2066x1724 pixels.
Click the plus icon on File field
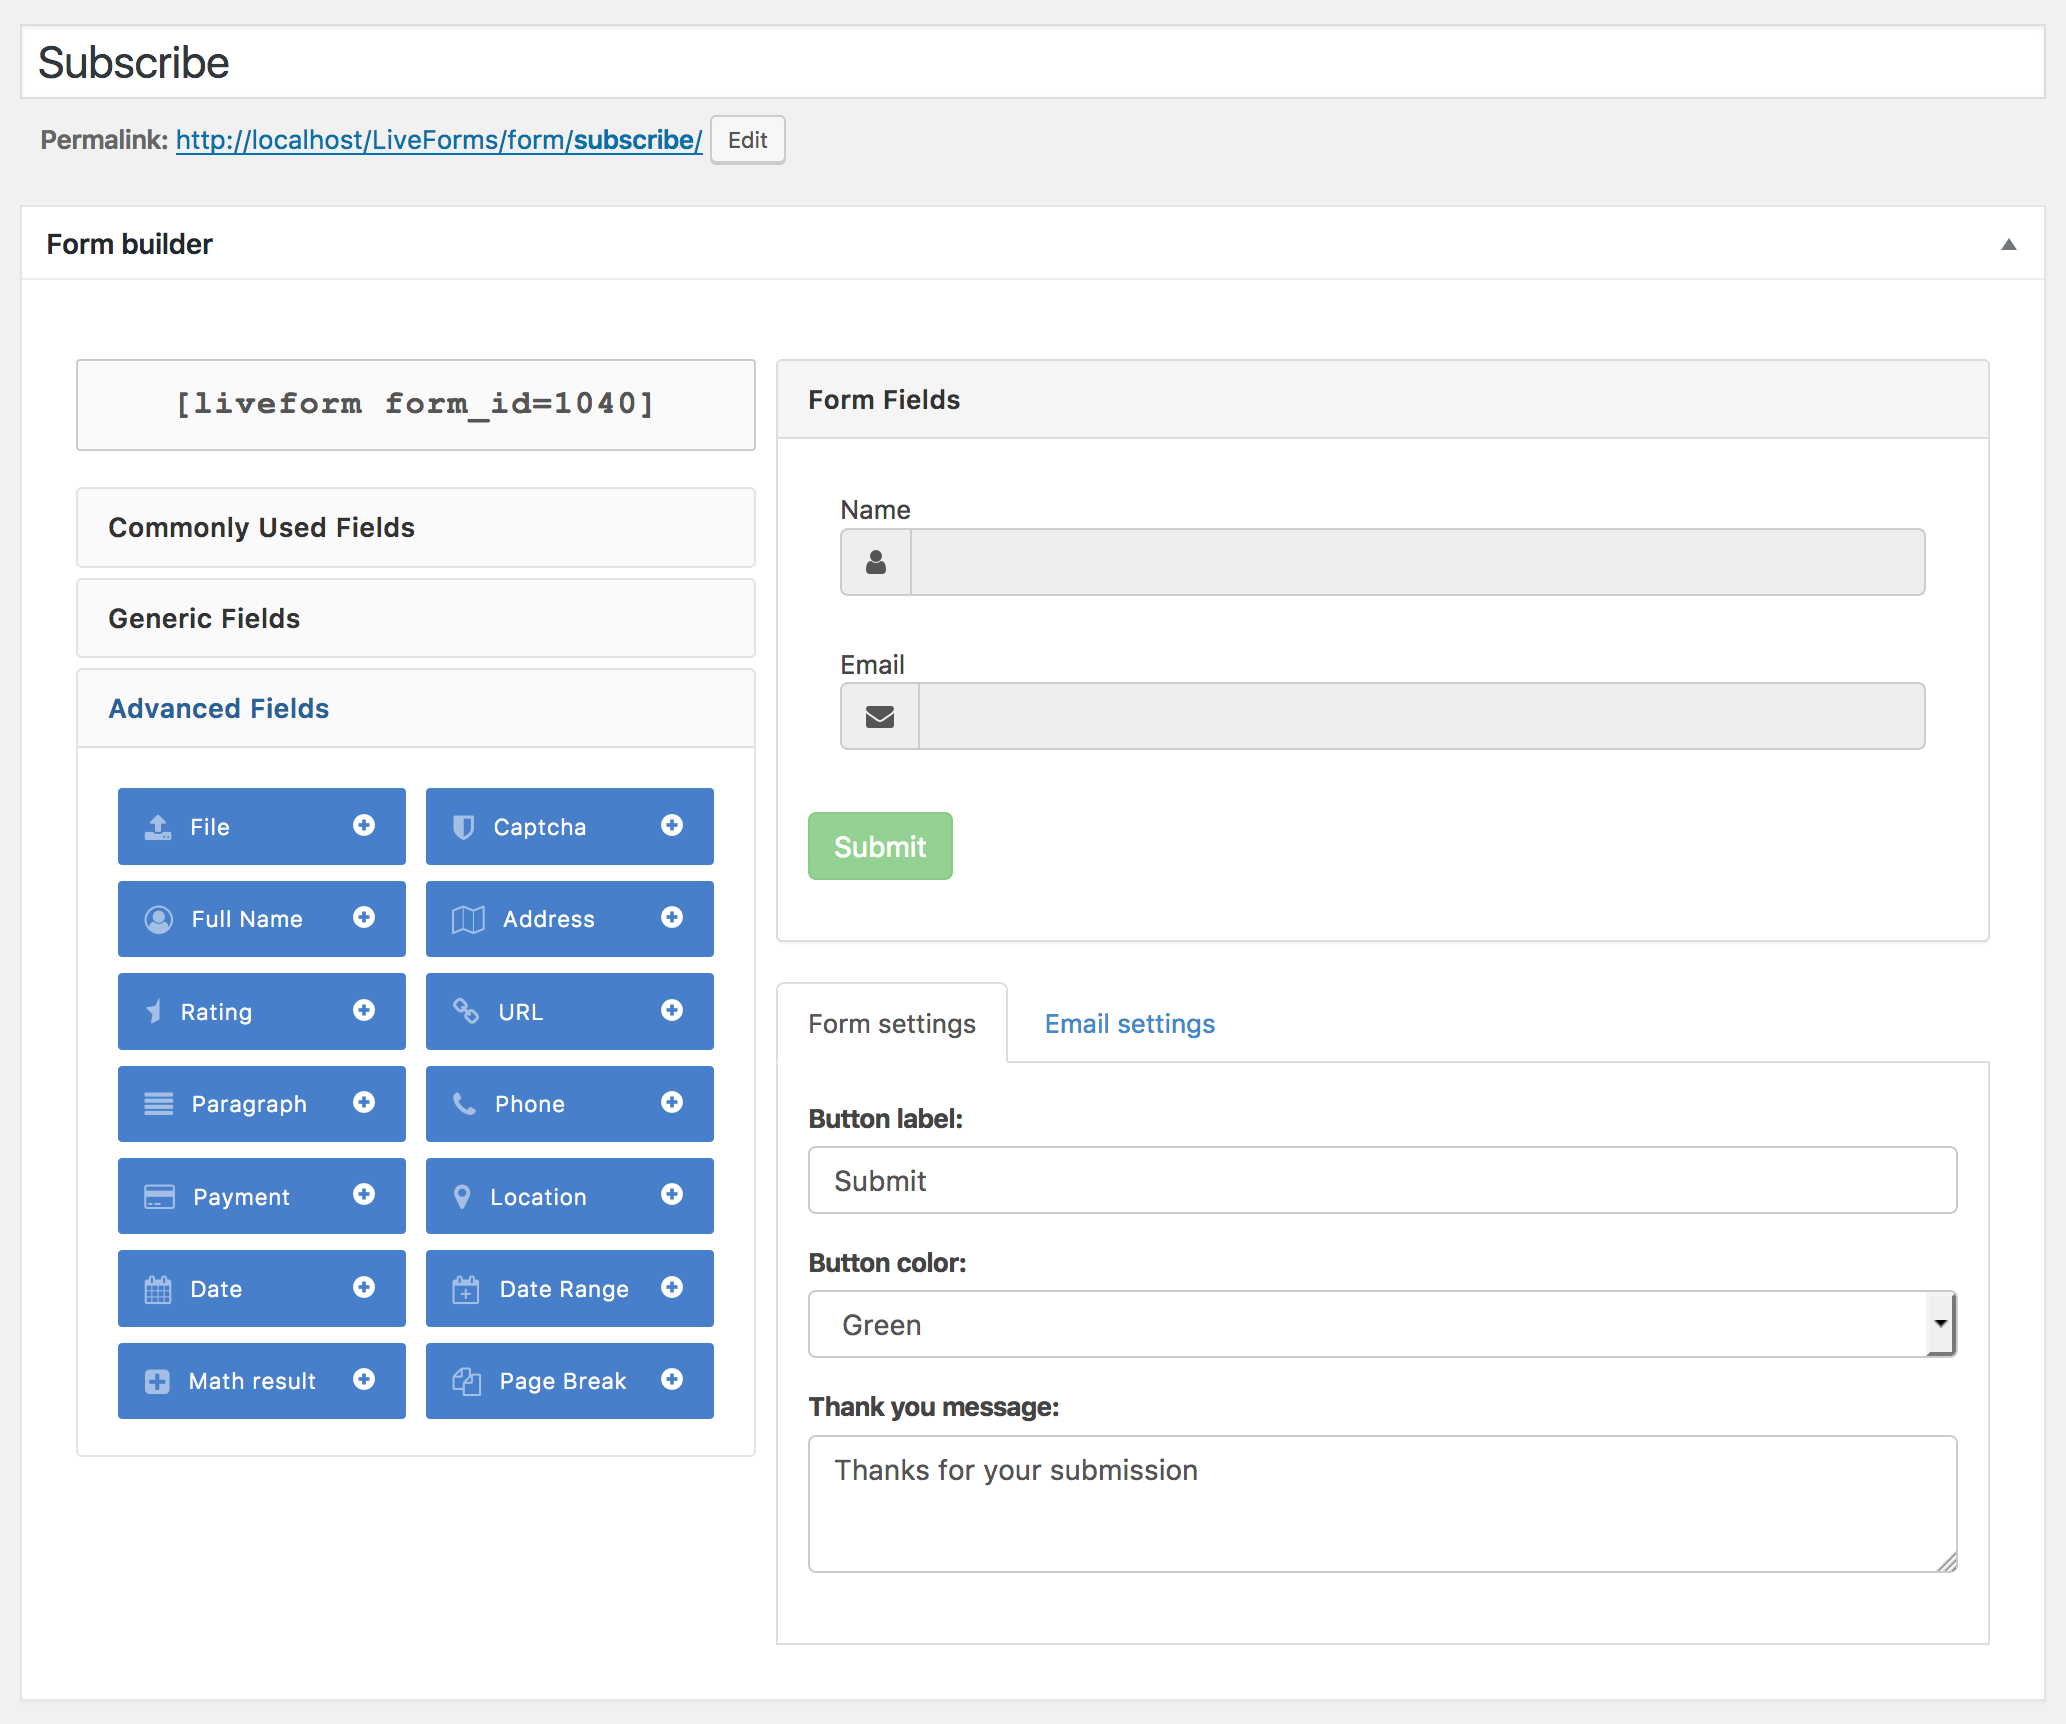pos(364,825)
